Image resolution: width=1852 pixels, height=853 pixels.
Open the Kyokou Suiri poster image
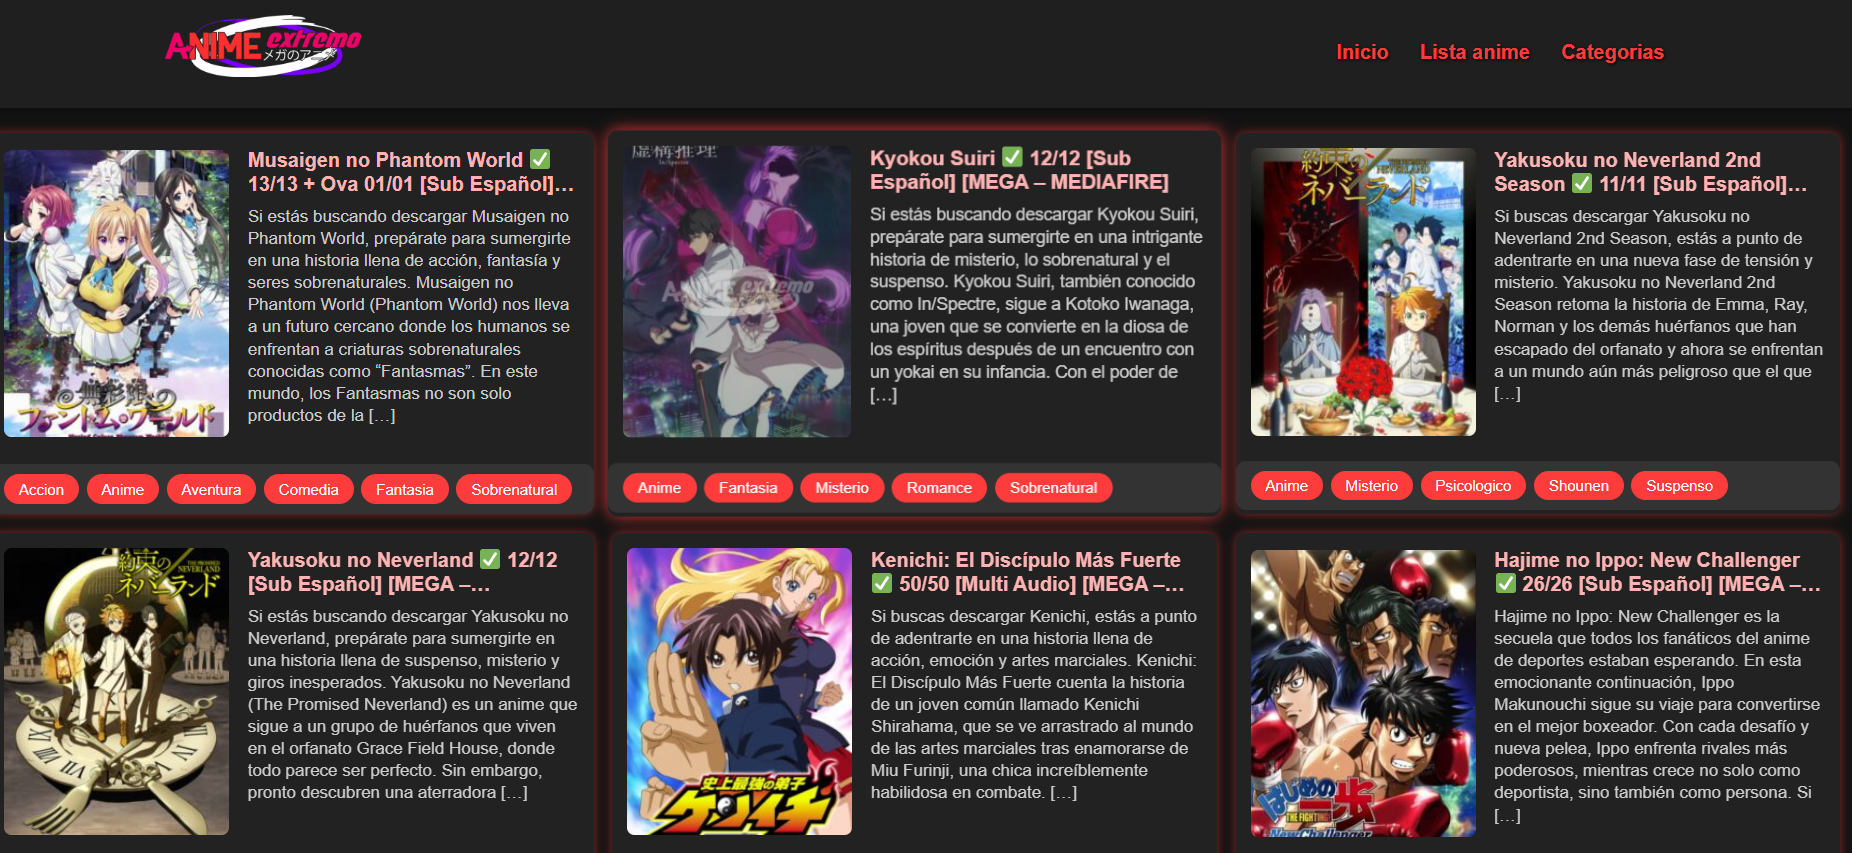click(737, 291)
